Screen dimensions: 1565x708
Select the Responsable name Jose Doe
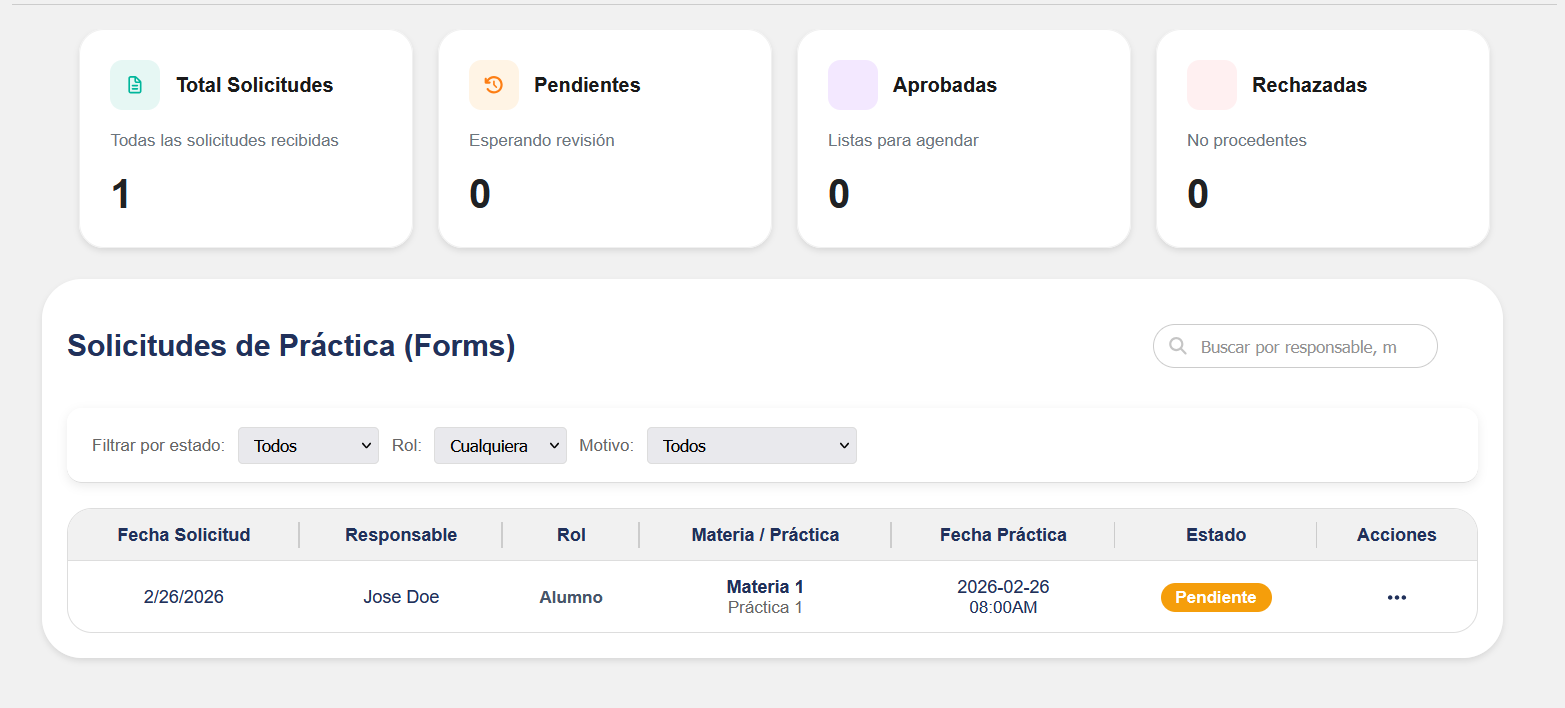click(401, 597)
